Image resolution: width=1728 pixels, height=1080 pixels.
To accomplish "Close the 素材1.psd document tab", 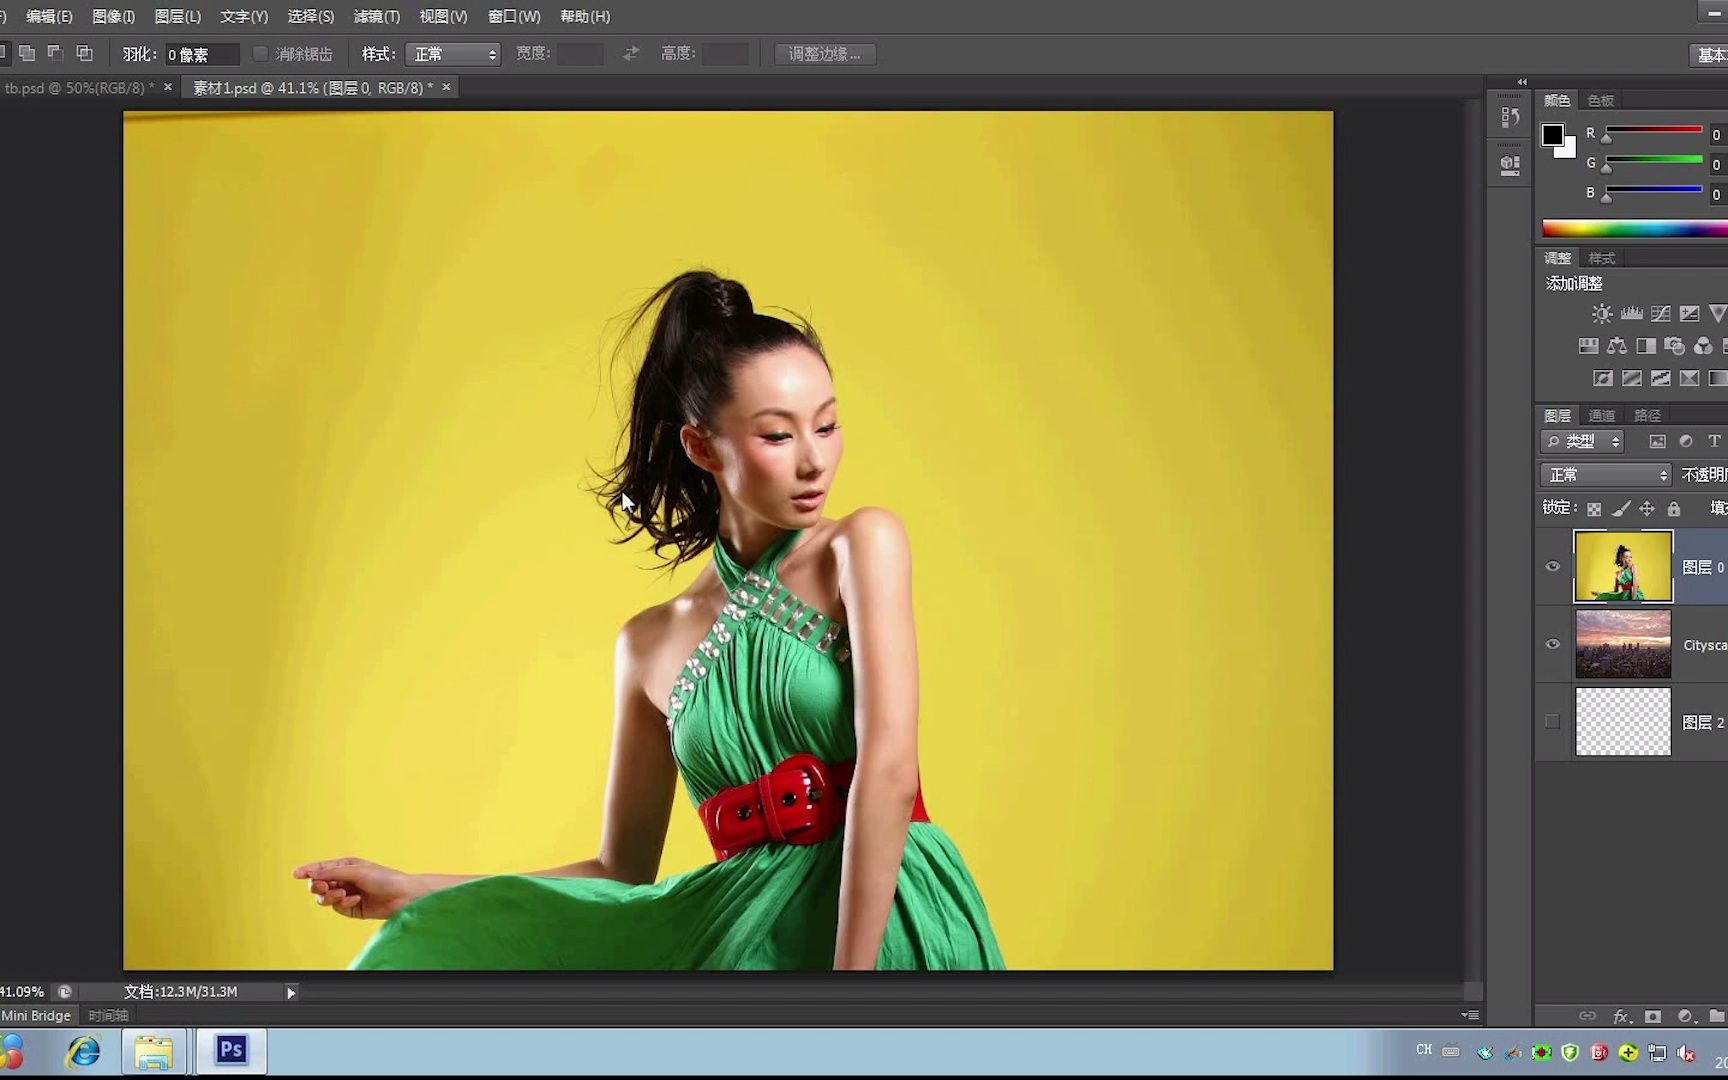I will 446,87.
